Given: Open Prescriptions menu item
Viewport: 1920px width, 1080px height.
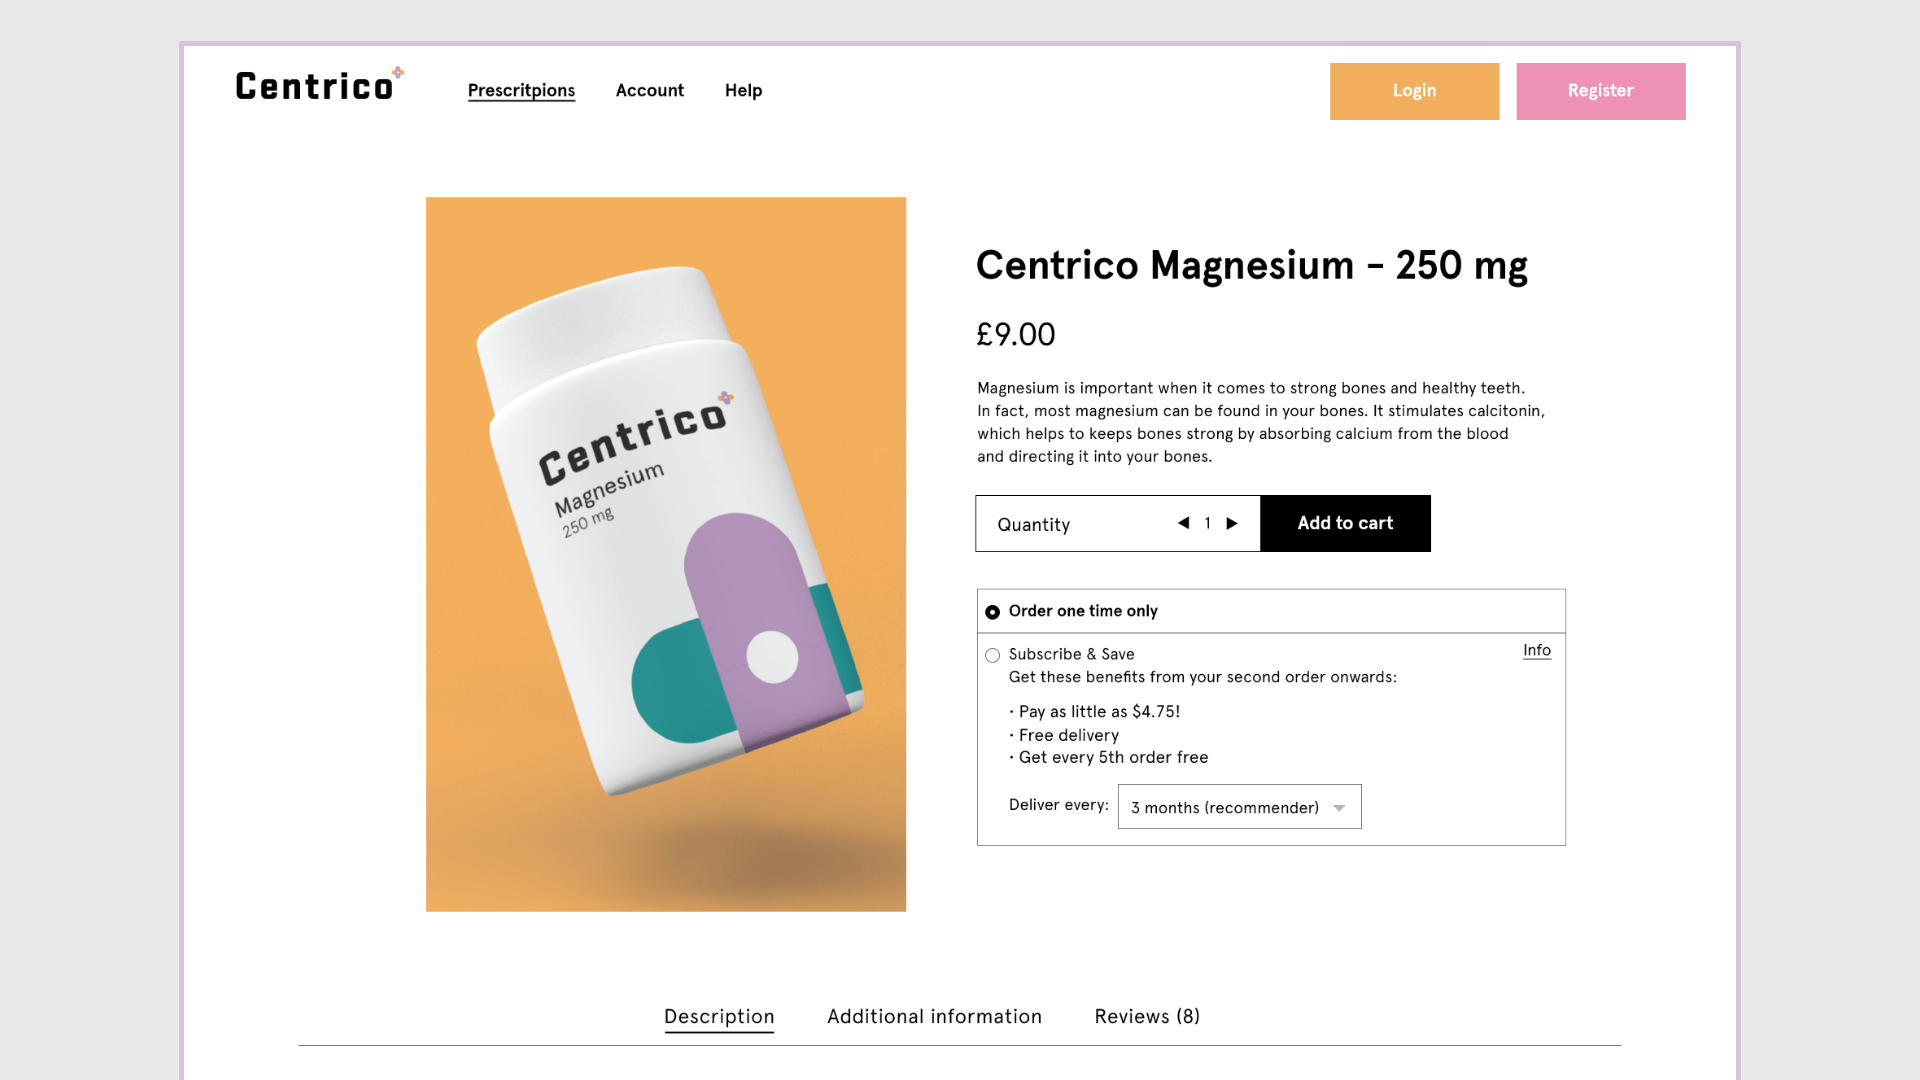Looking at the screenshot, I should 521,90.
